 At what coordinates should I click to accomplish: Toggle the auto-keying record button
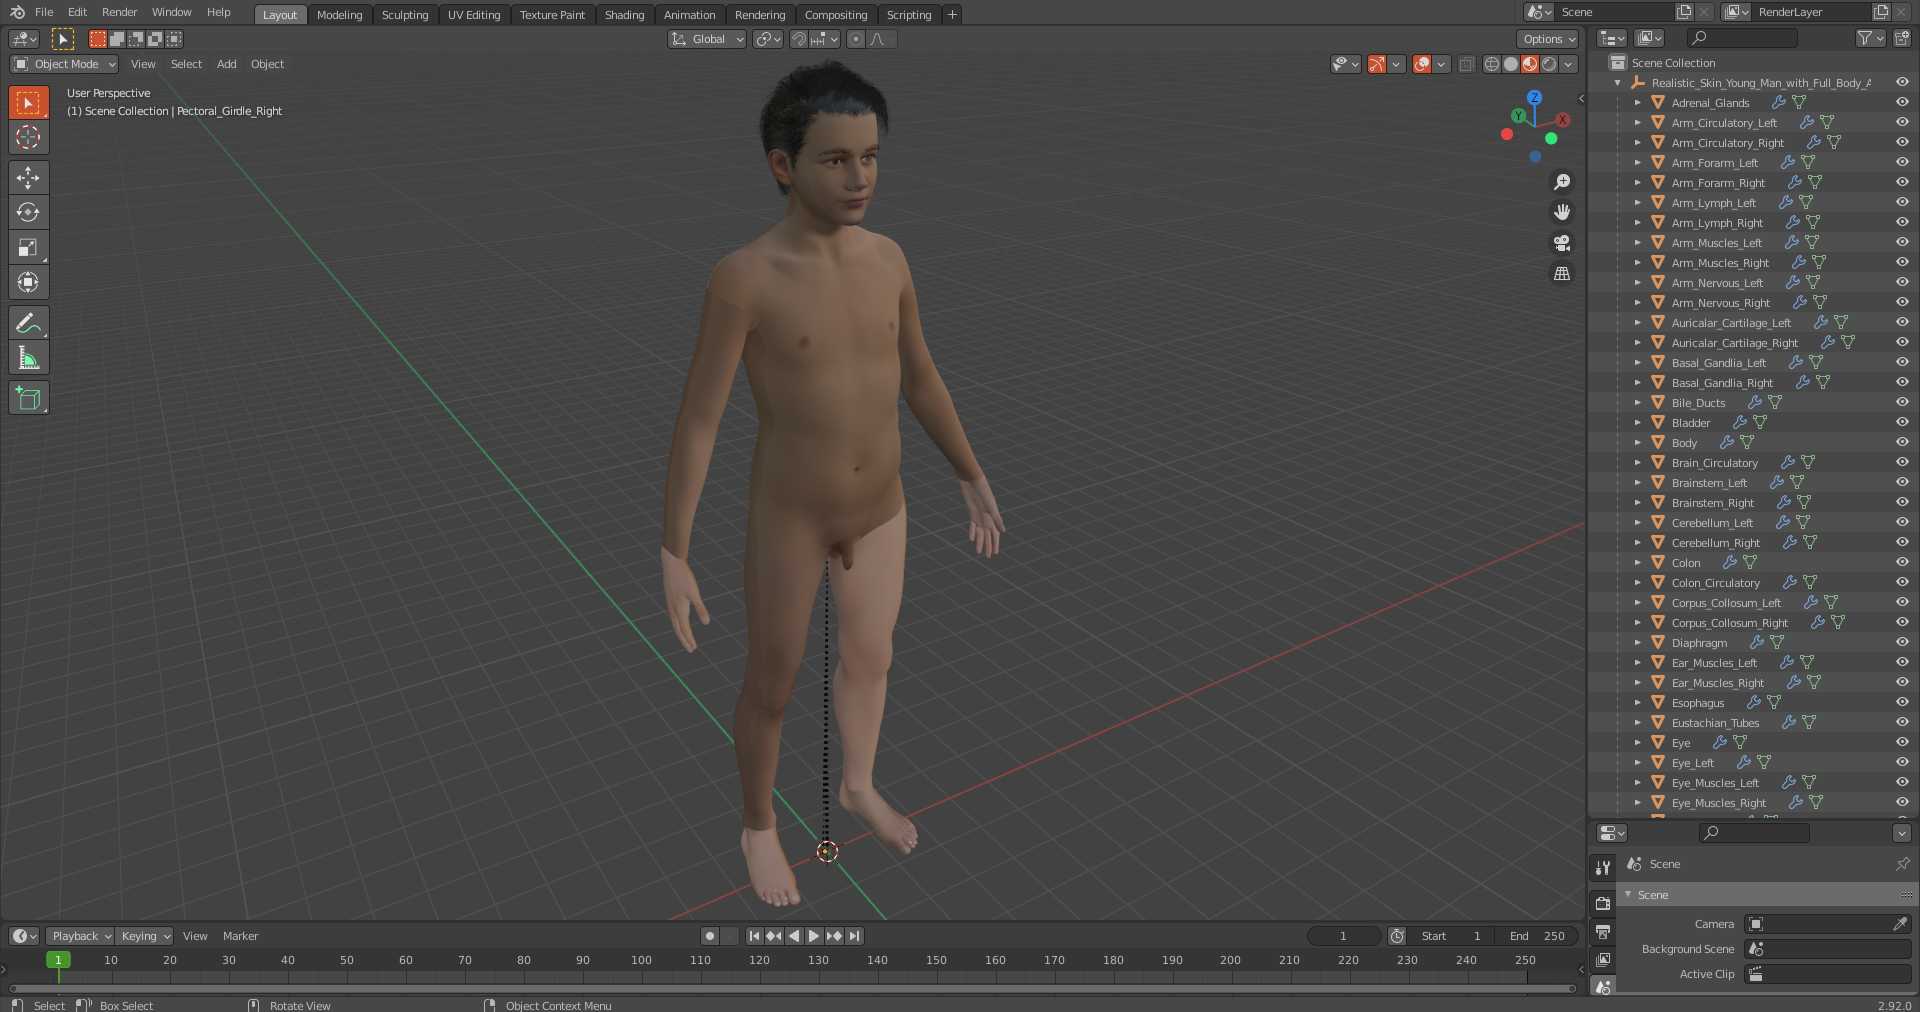[710, 936]
